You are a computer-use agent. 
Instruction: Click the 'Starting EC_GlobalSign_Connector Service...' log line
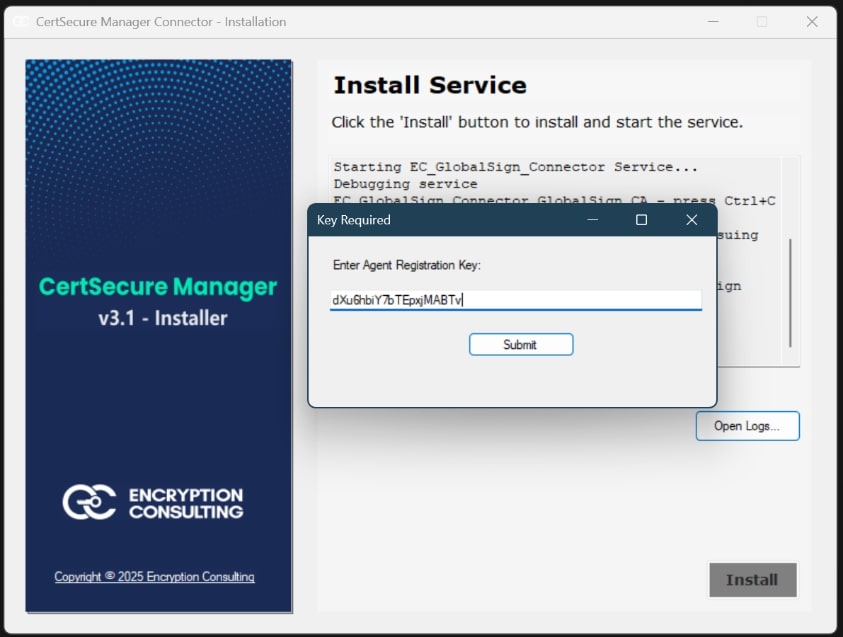516,167
